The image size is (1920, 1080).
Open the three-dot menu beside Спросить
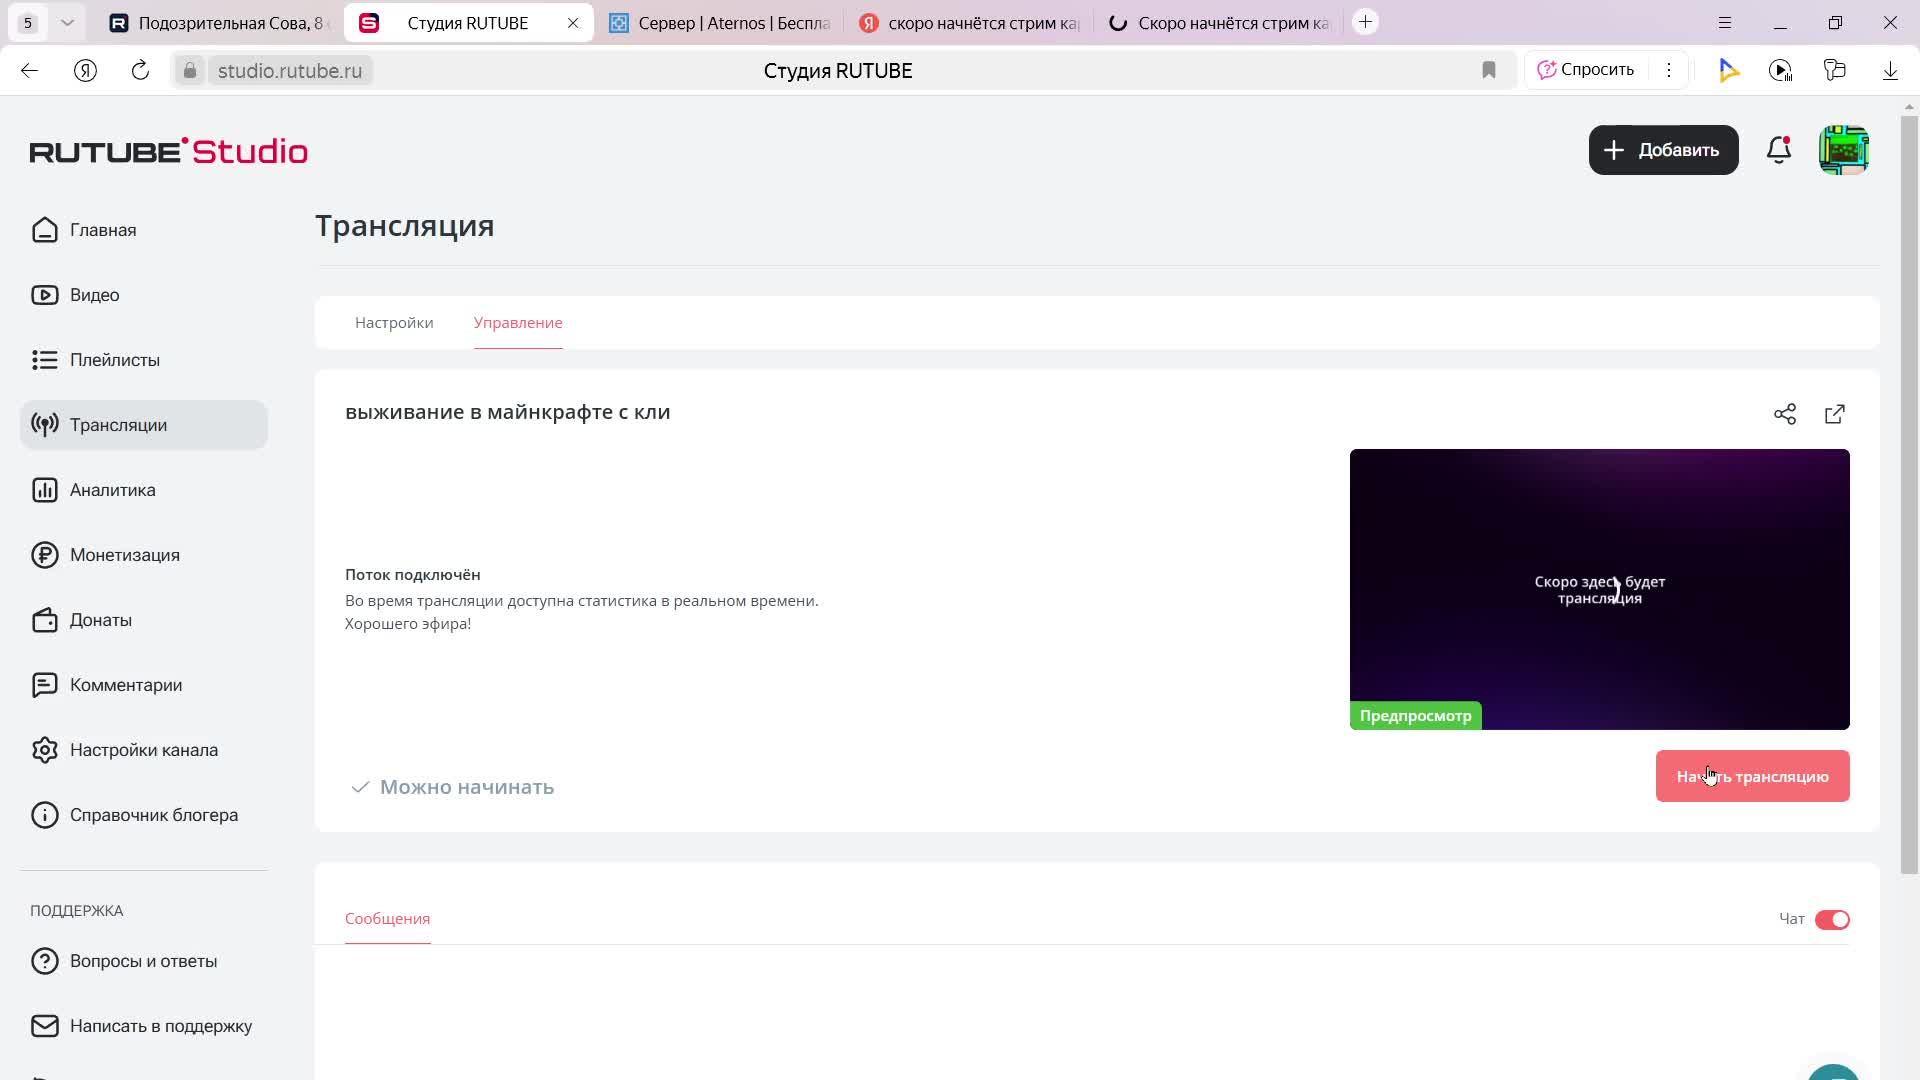(1669, 70)
